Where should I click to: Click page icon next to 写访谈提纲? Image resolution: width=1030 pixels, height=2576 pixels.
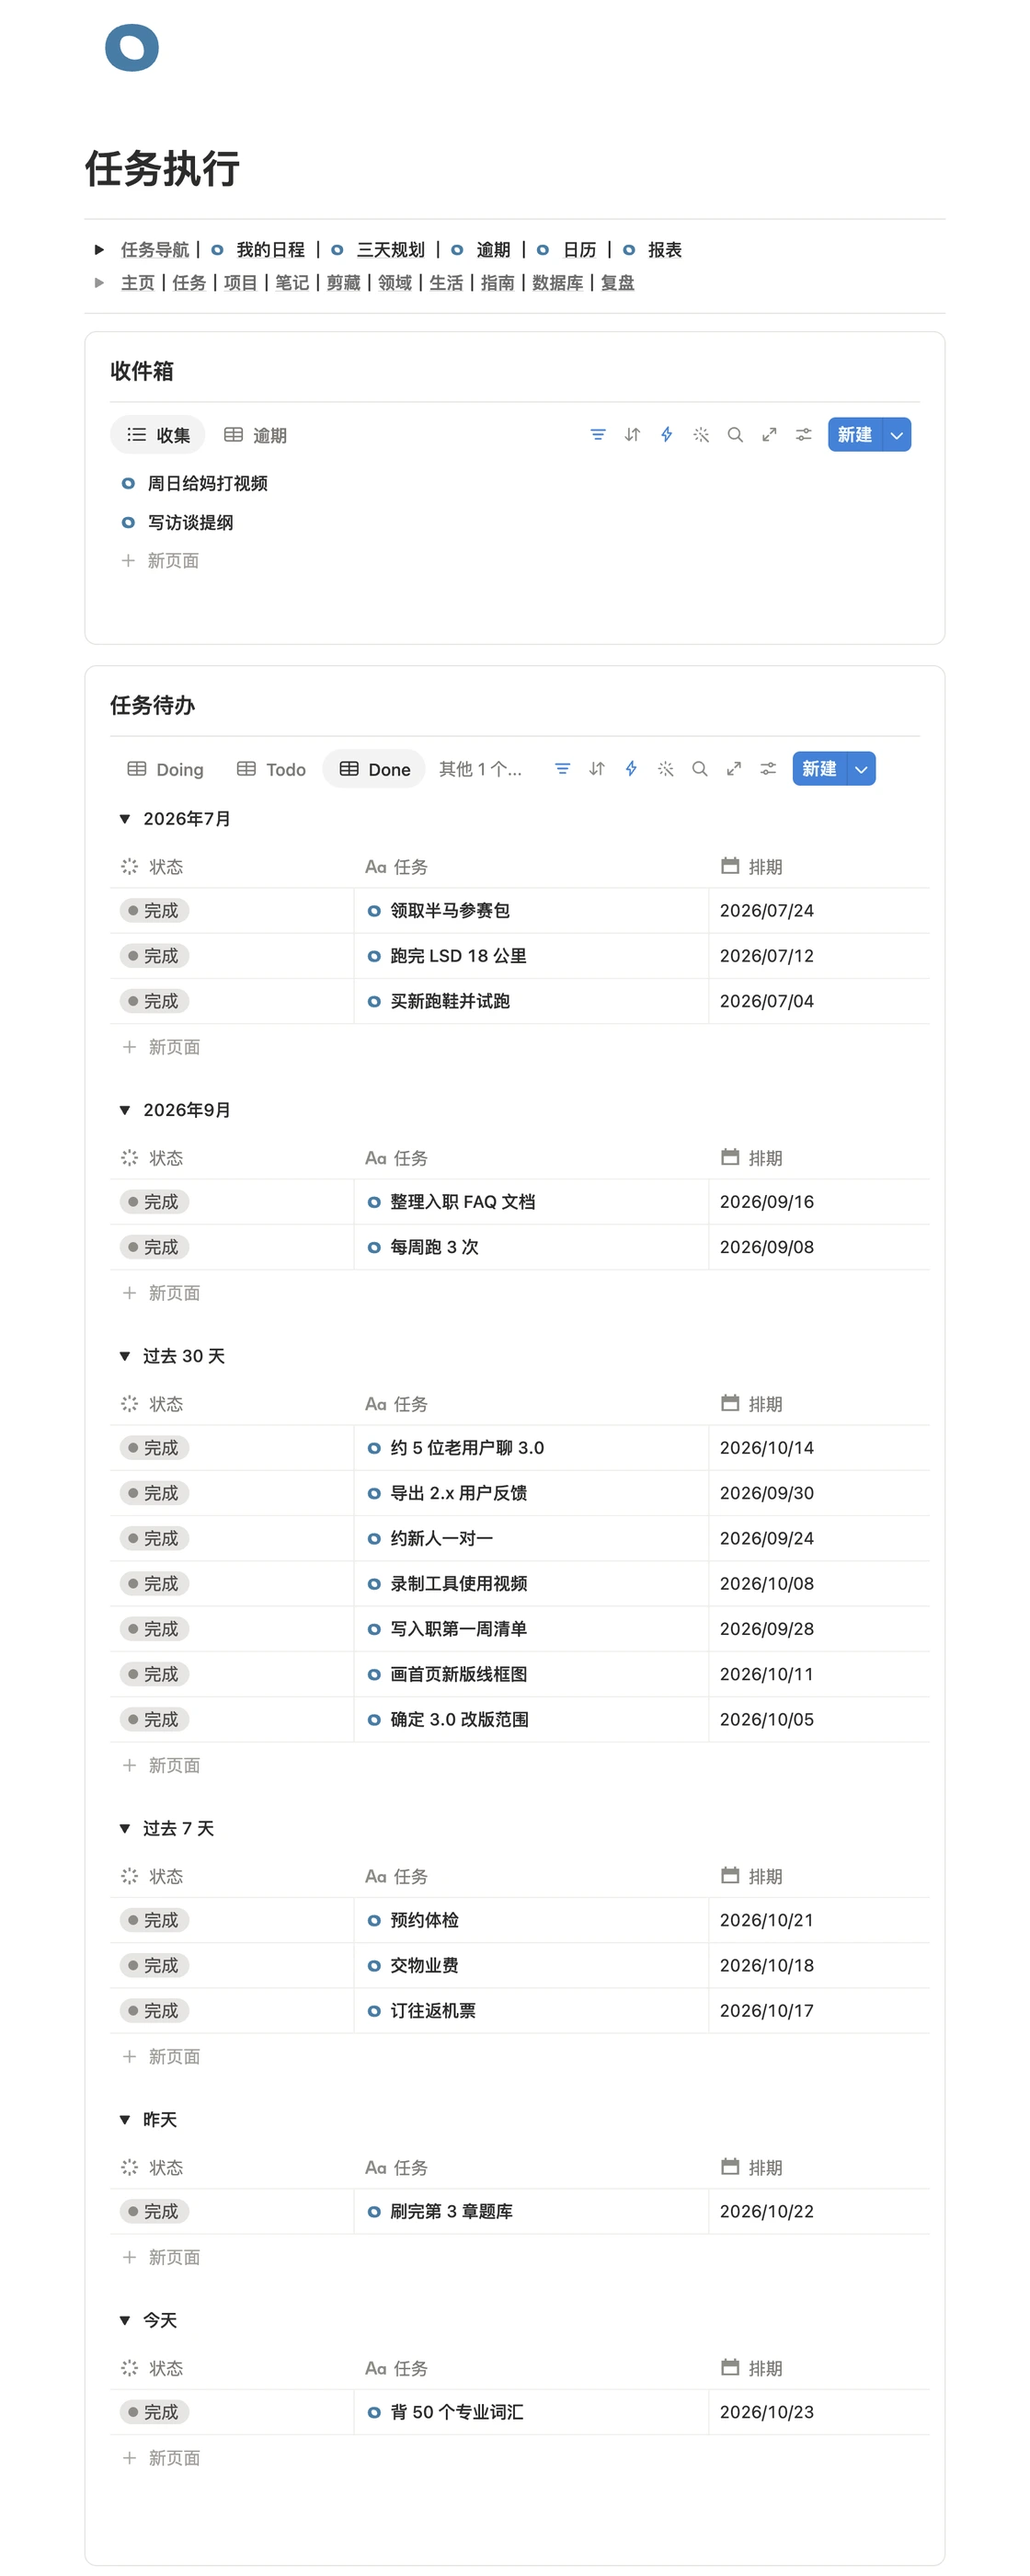tap(128, 522)
